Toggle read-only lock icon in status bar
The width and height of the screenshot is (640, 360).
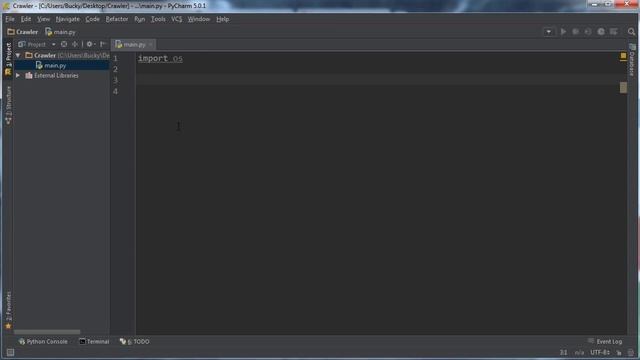619,353
